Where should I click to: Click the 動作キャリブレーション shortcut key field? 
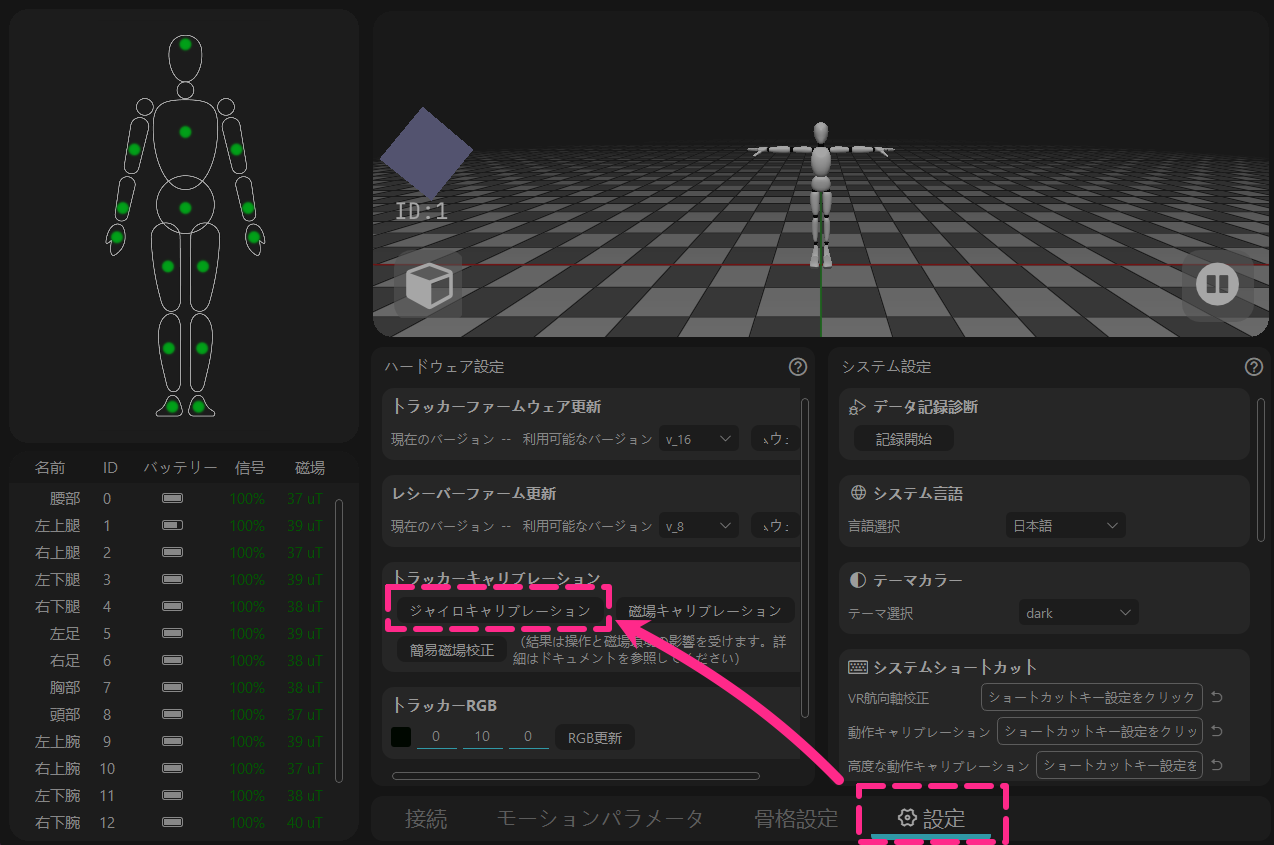[1100, 731]
